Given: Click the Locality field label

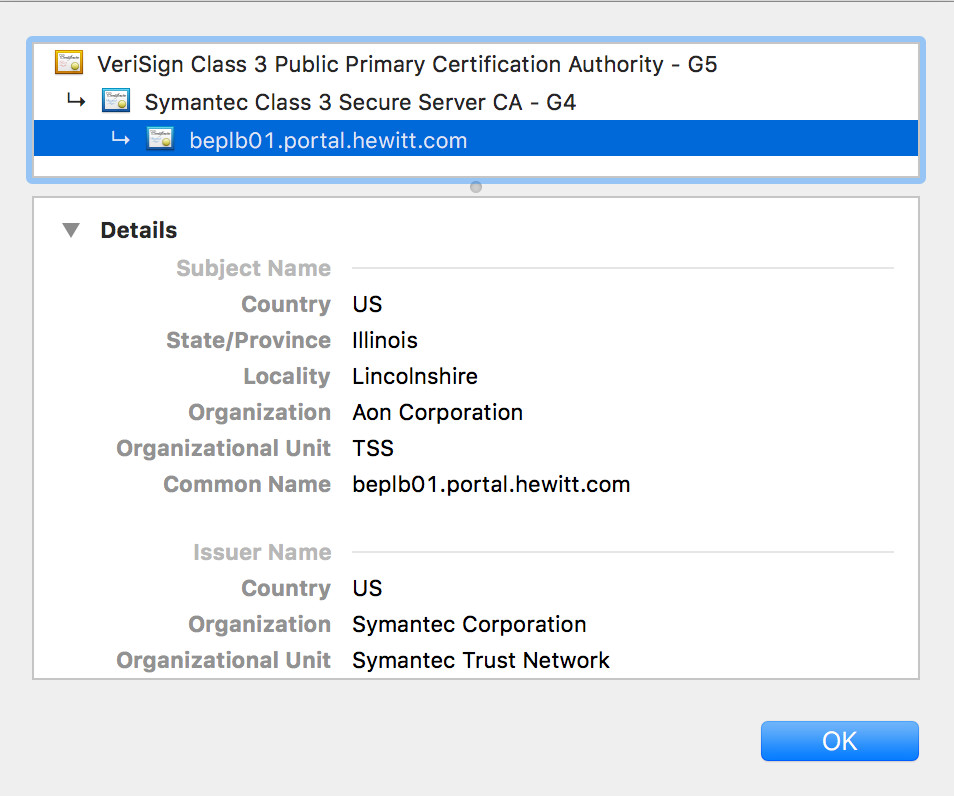Looking at the screenshot, I should (287, 376).
